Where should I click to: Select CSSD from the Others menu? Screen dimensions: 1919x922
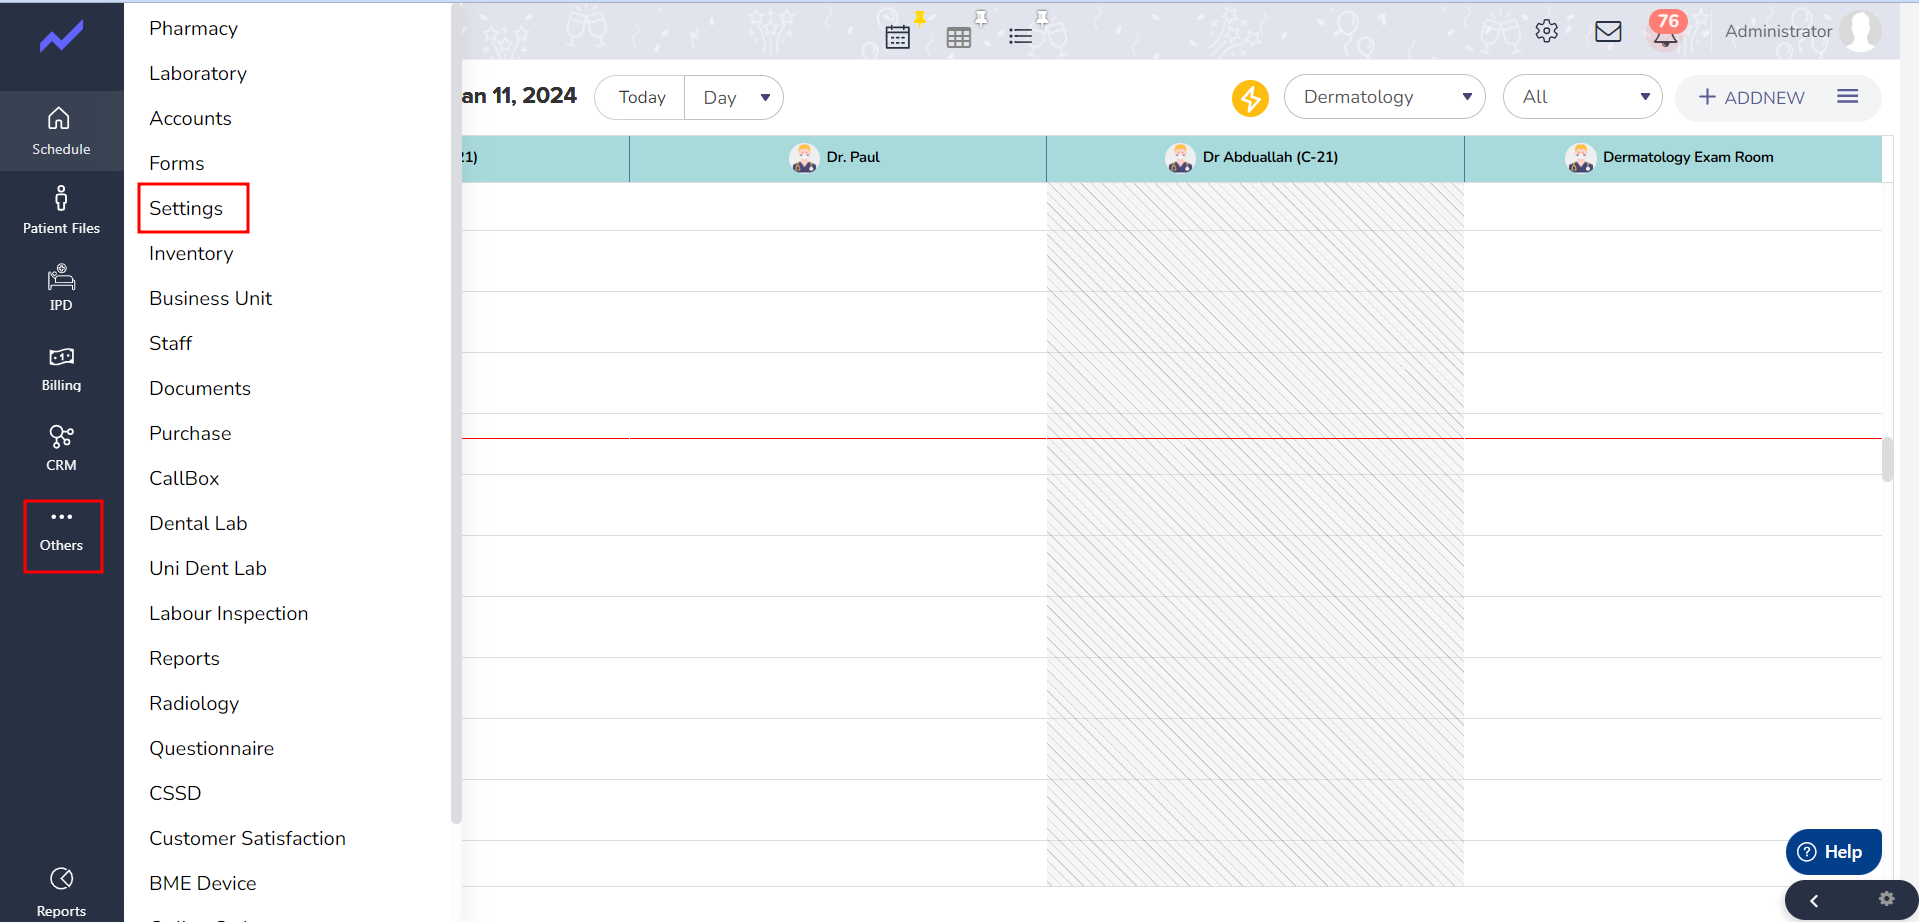click(175, 793)
